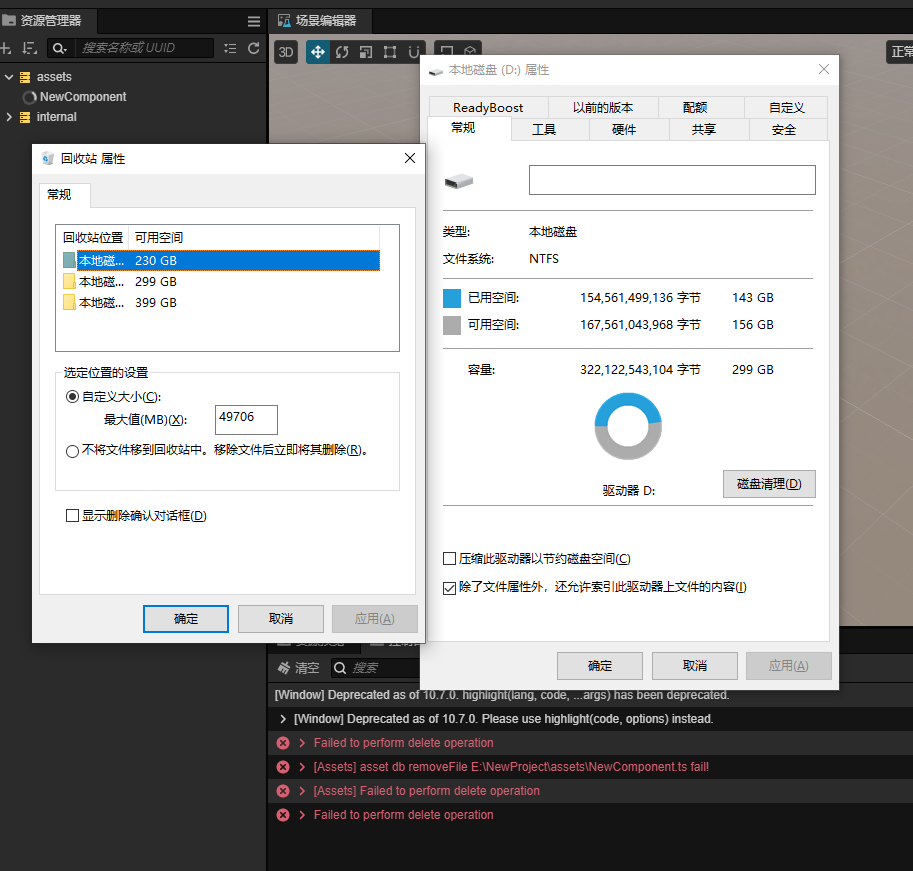Select the NewComponent asset
Image resolution: width=913 pixels, height=871 pixels.
(83, 97)
